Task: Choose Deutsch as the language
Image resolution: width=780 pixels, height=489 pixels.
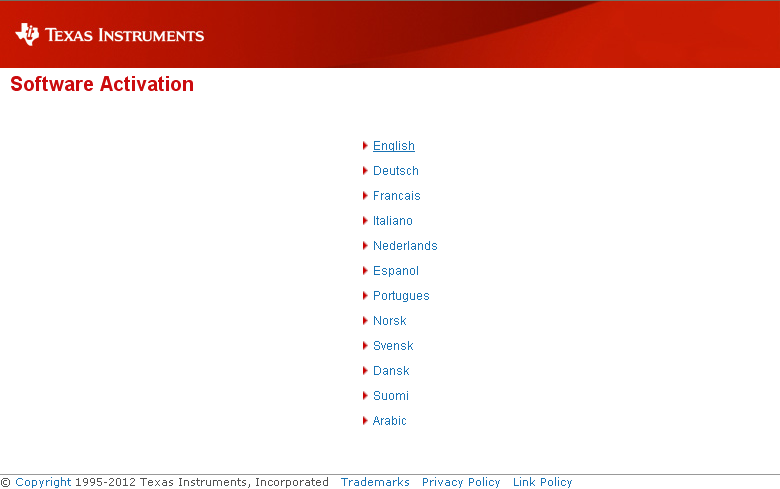Action: click(x=395, y=171)
